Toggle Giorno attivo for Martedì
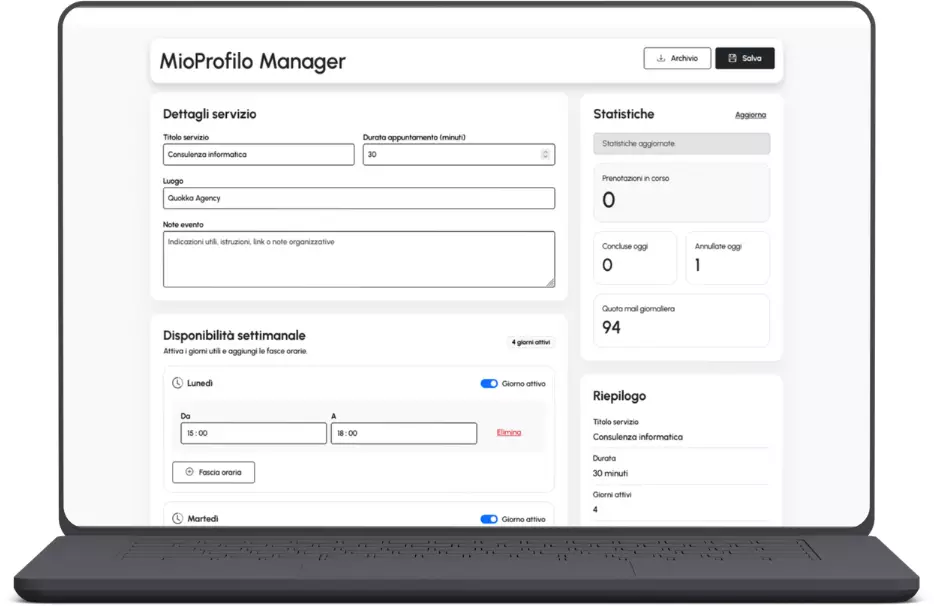This screenshot has height=606, width=934. pos(489,518)
